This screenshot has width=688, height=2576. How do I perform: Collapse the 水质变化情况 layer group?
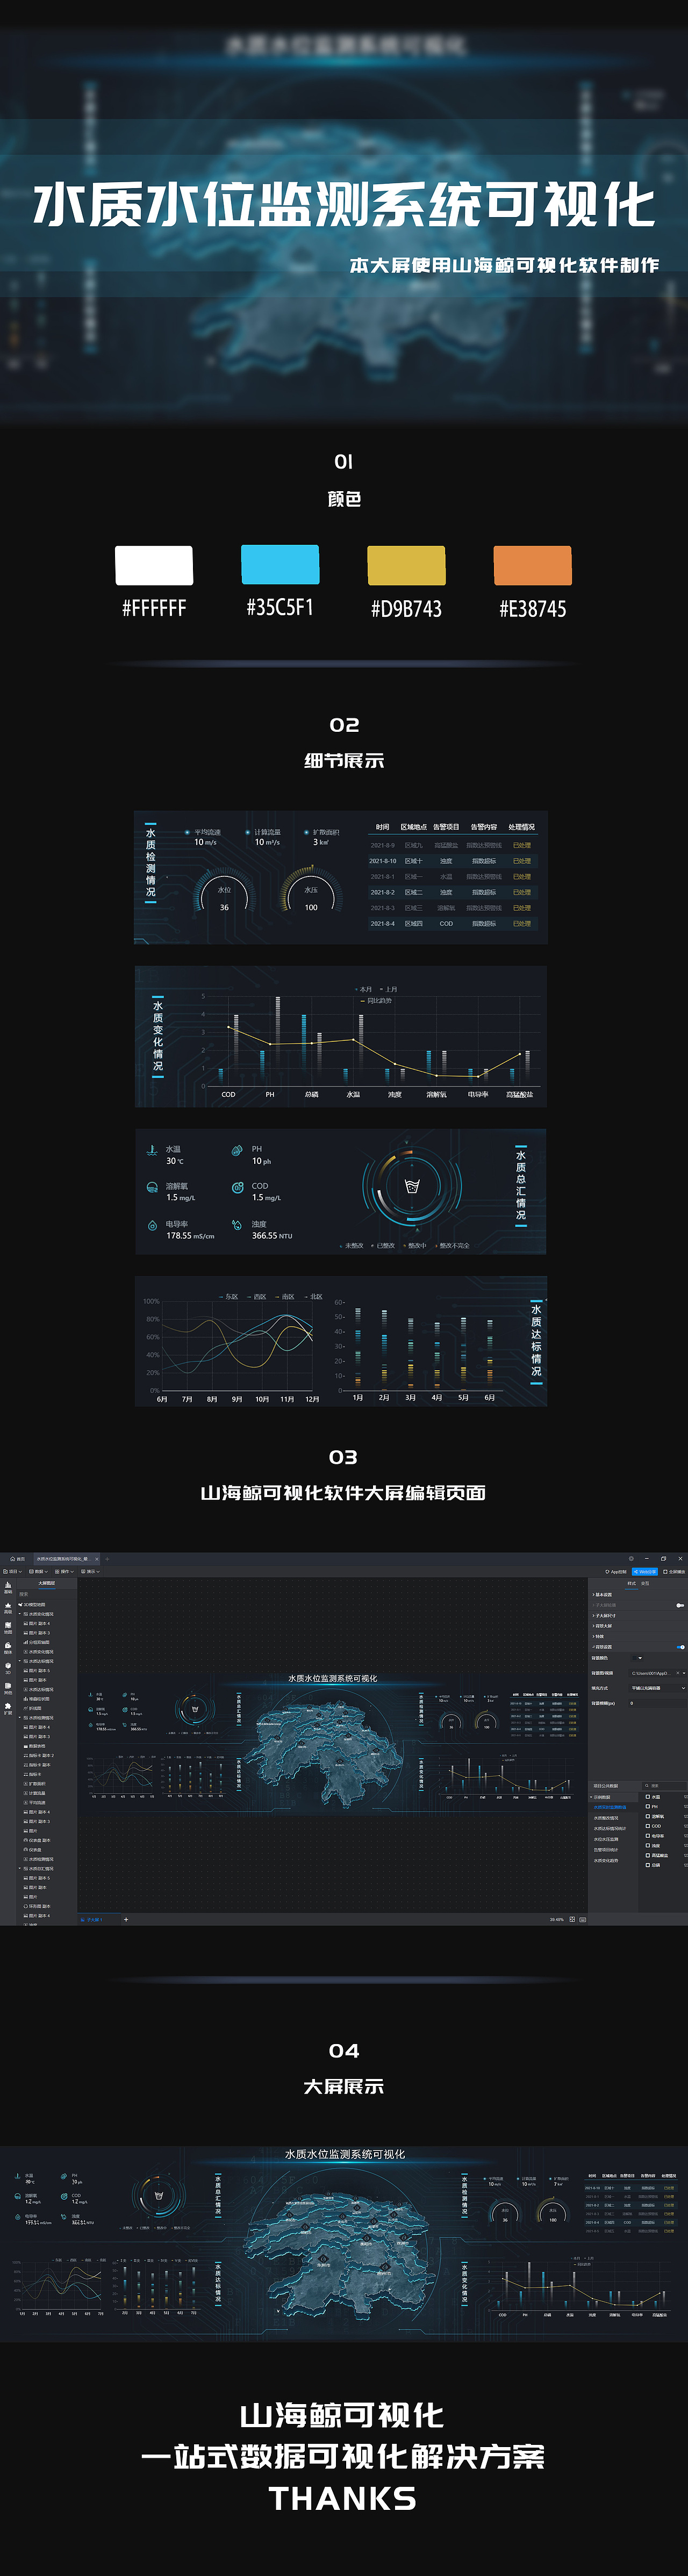20,1614
